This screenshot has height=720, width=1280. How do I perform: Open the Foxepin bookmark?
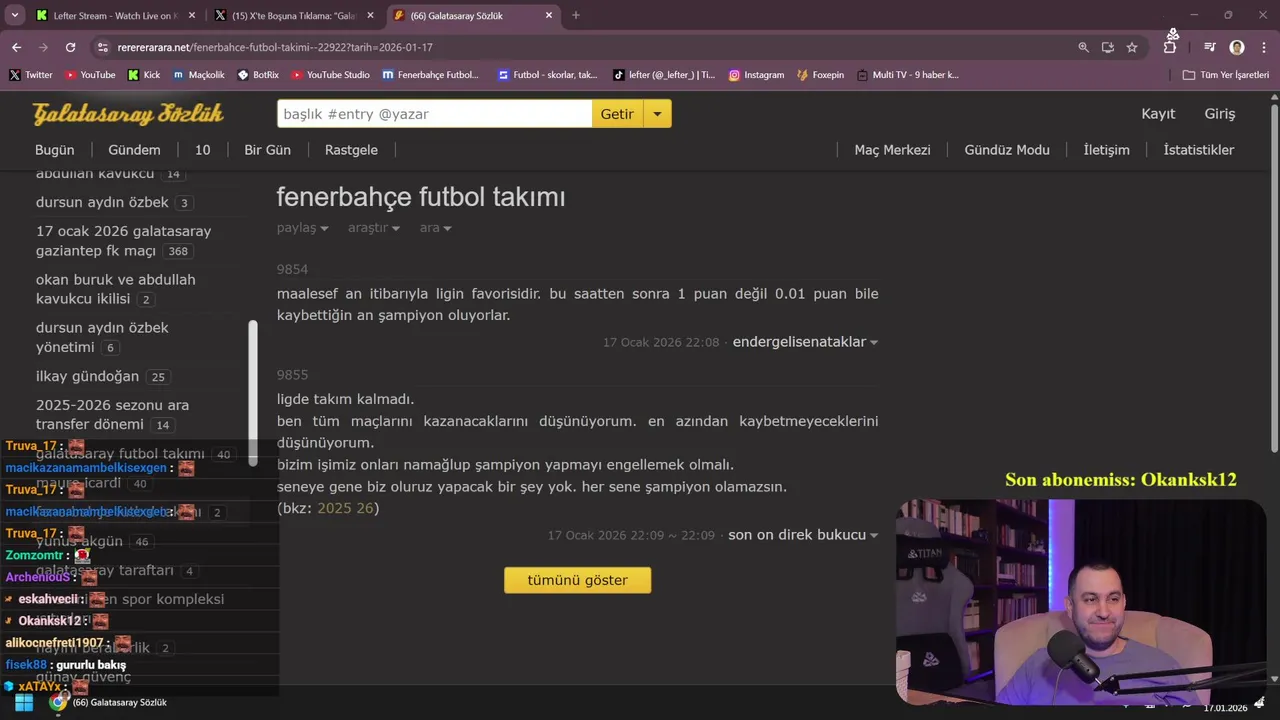tap(820, 75)
